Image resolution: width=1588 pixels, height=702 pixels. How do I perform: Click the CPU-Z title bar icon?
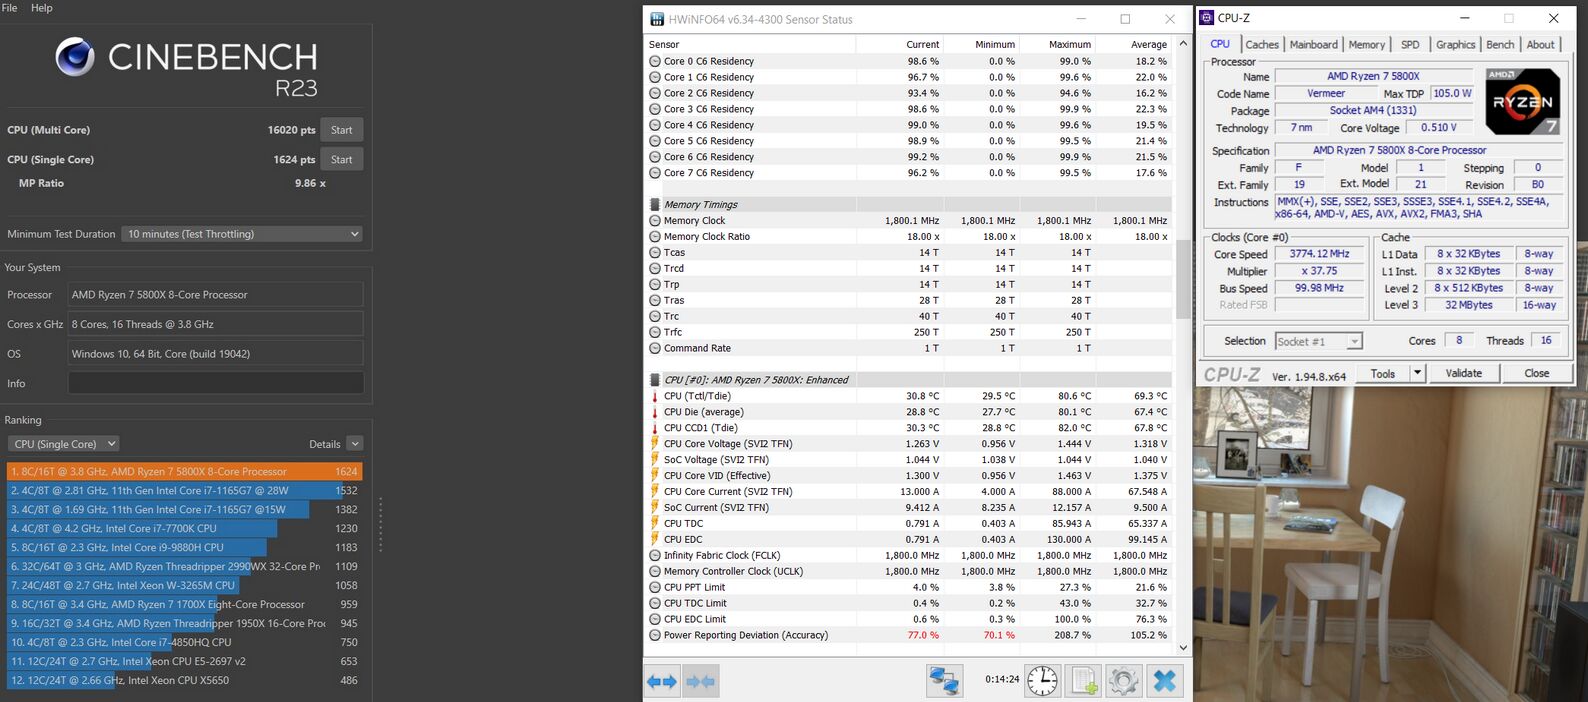coord(1207,18)
